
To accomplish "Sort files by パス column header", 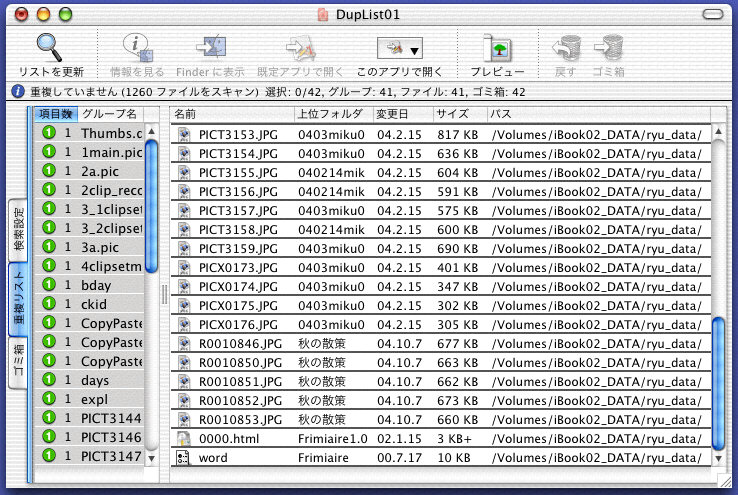I will (x=599, y=114).
